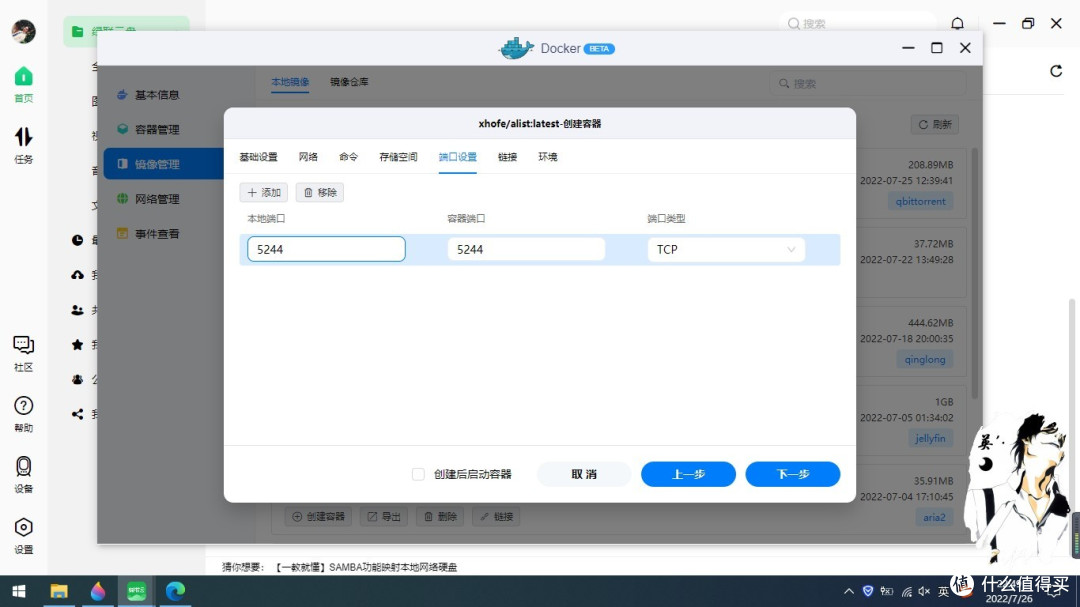This screenshot has height=607, width=1080.
Task: Open the 存储空间 tab
Action: (398, 157)
